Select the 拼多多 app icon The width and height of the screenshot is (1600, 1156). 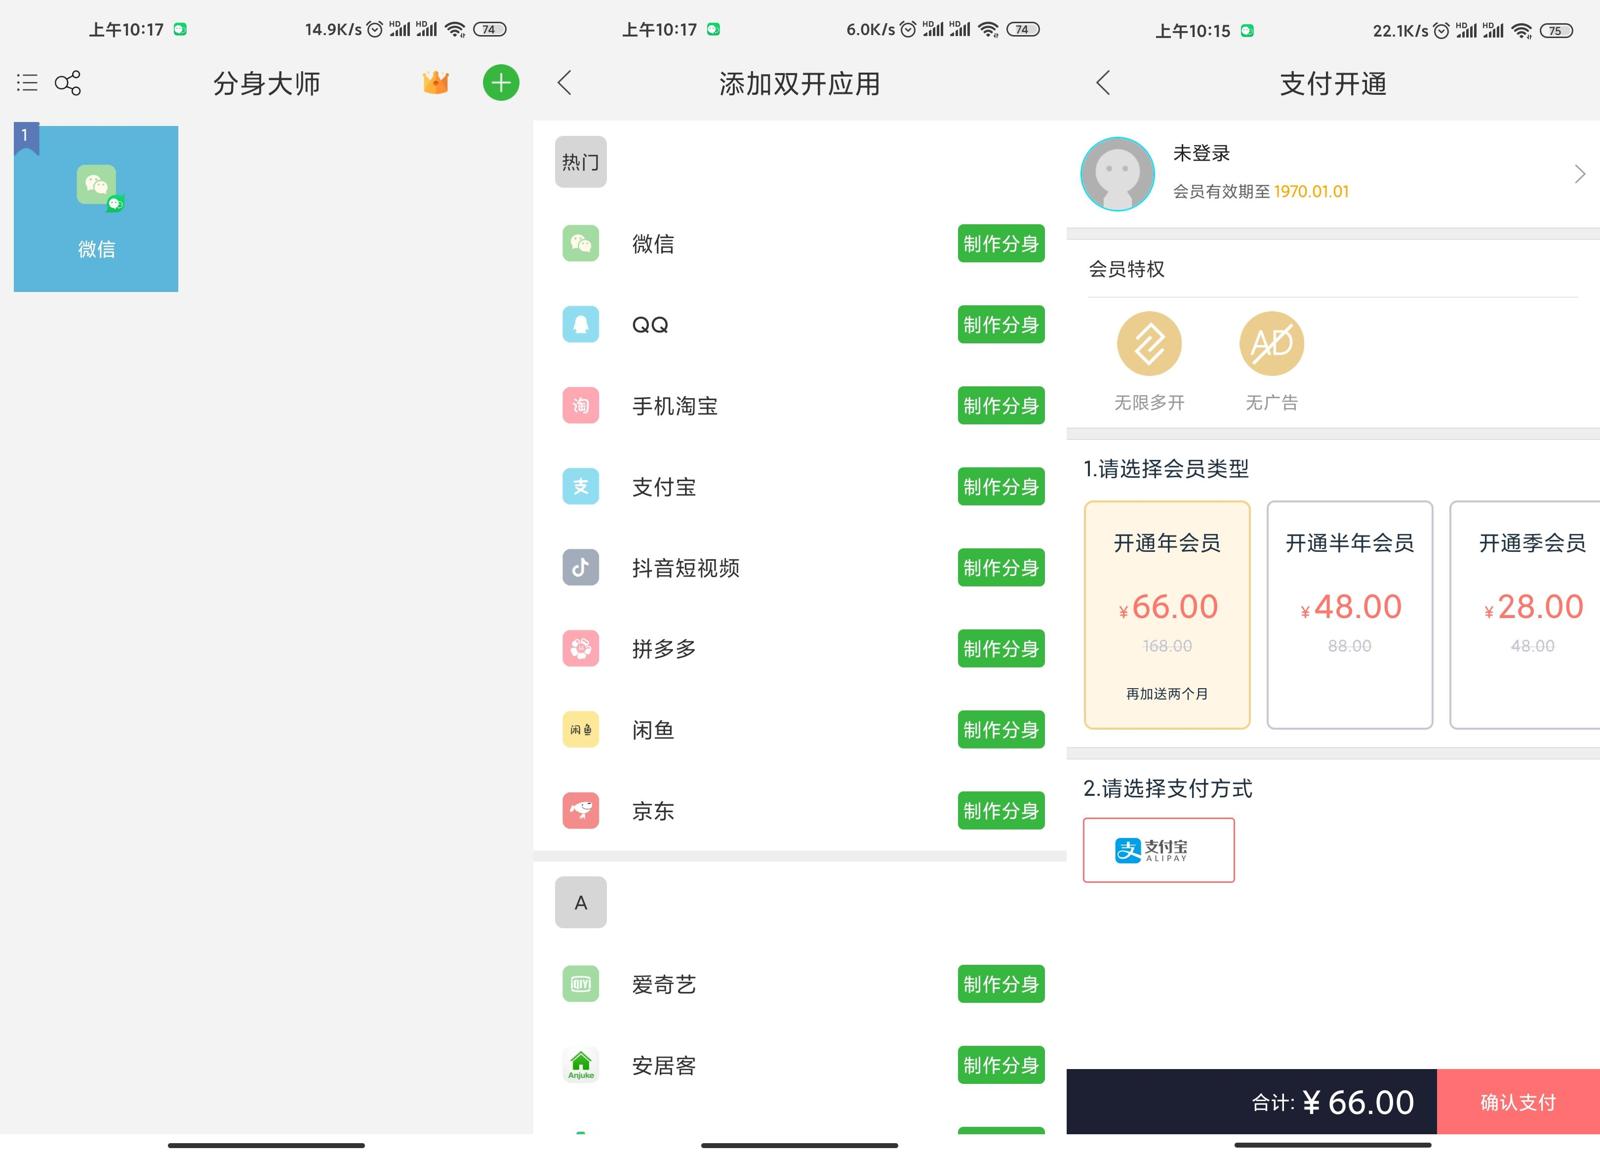click(580, 648)
